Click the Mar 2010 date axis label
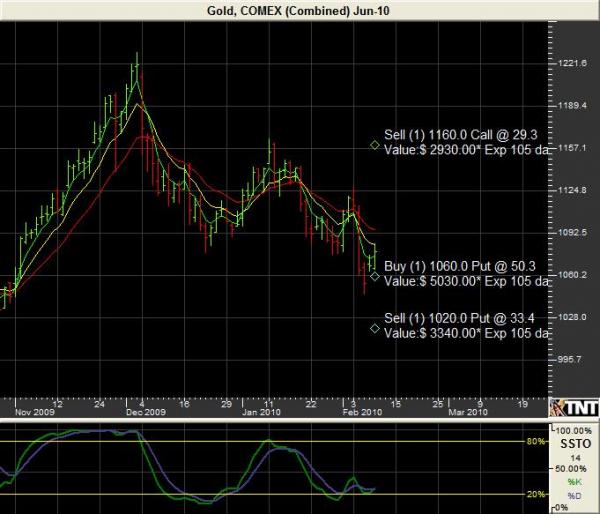This screenshot has width=600, height=514. coord(467,411)
